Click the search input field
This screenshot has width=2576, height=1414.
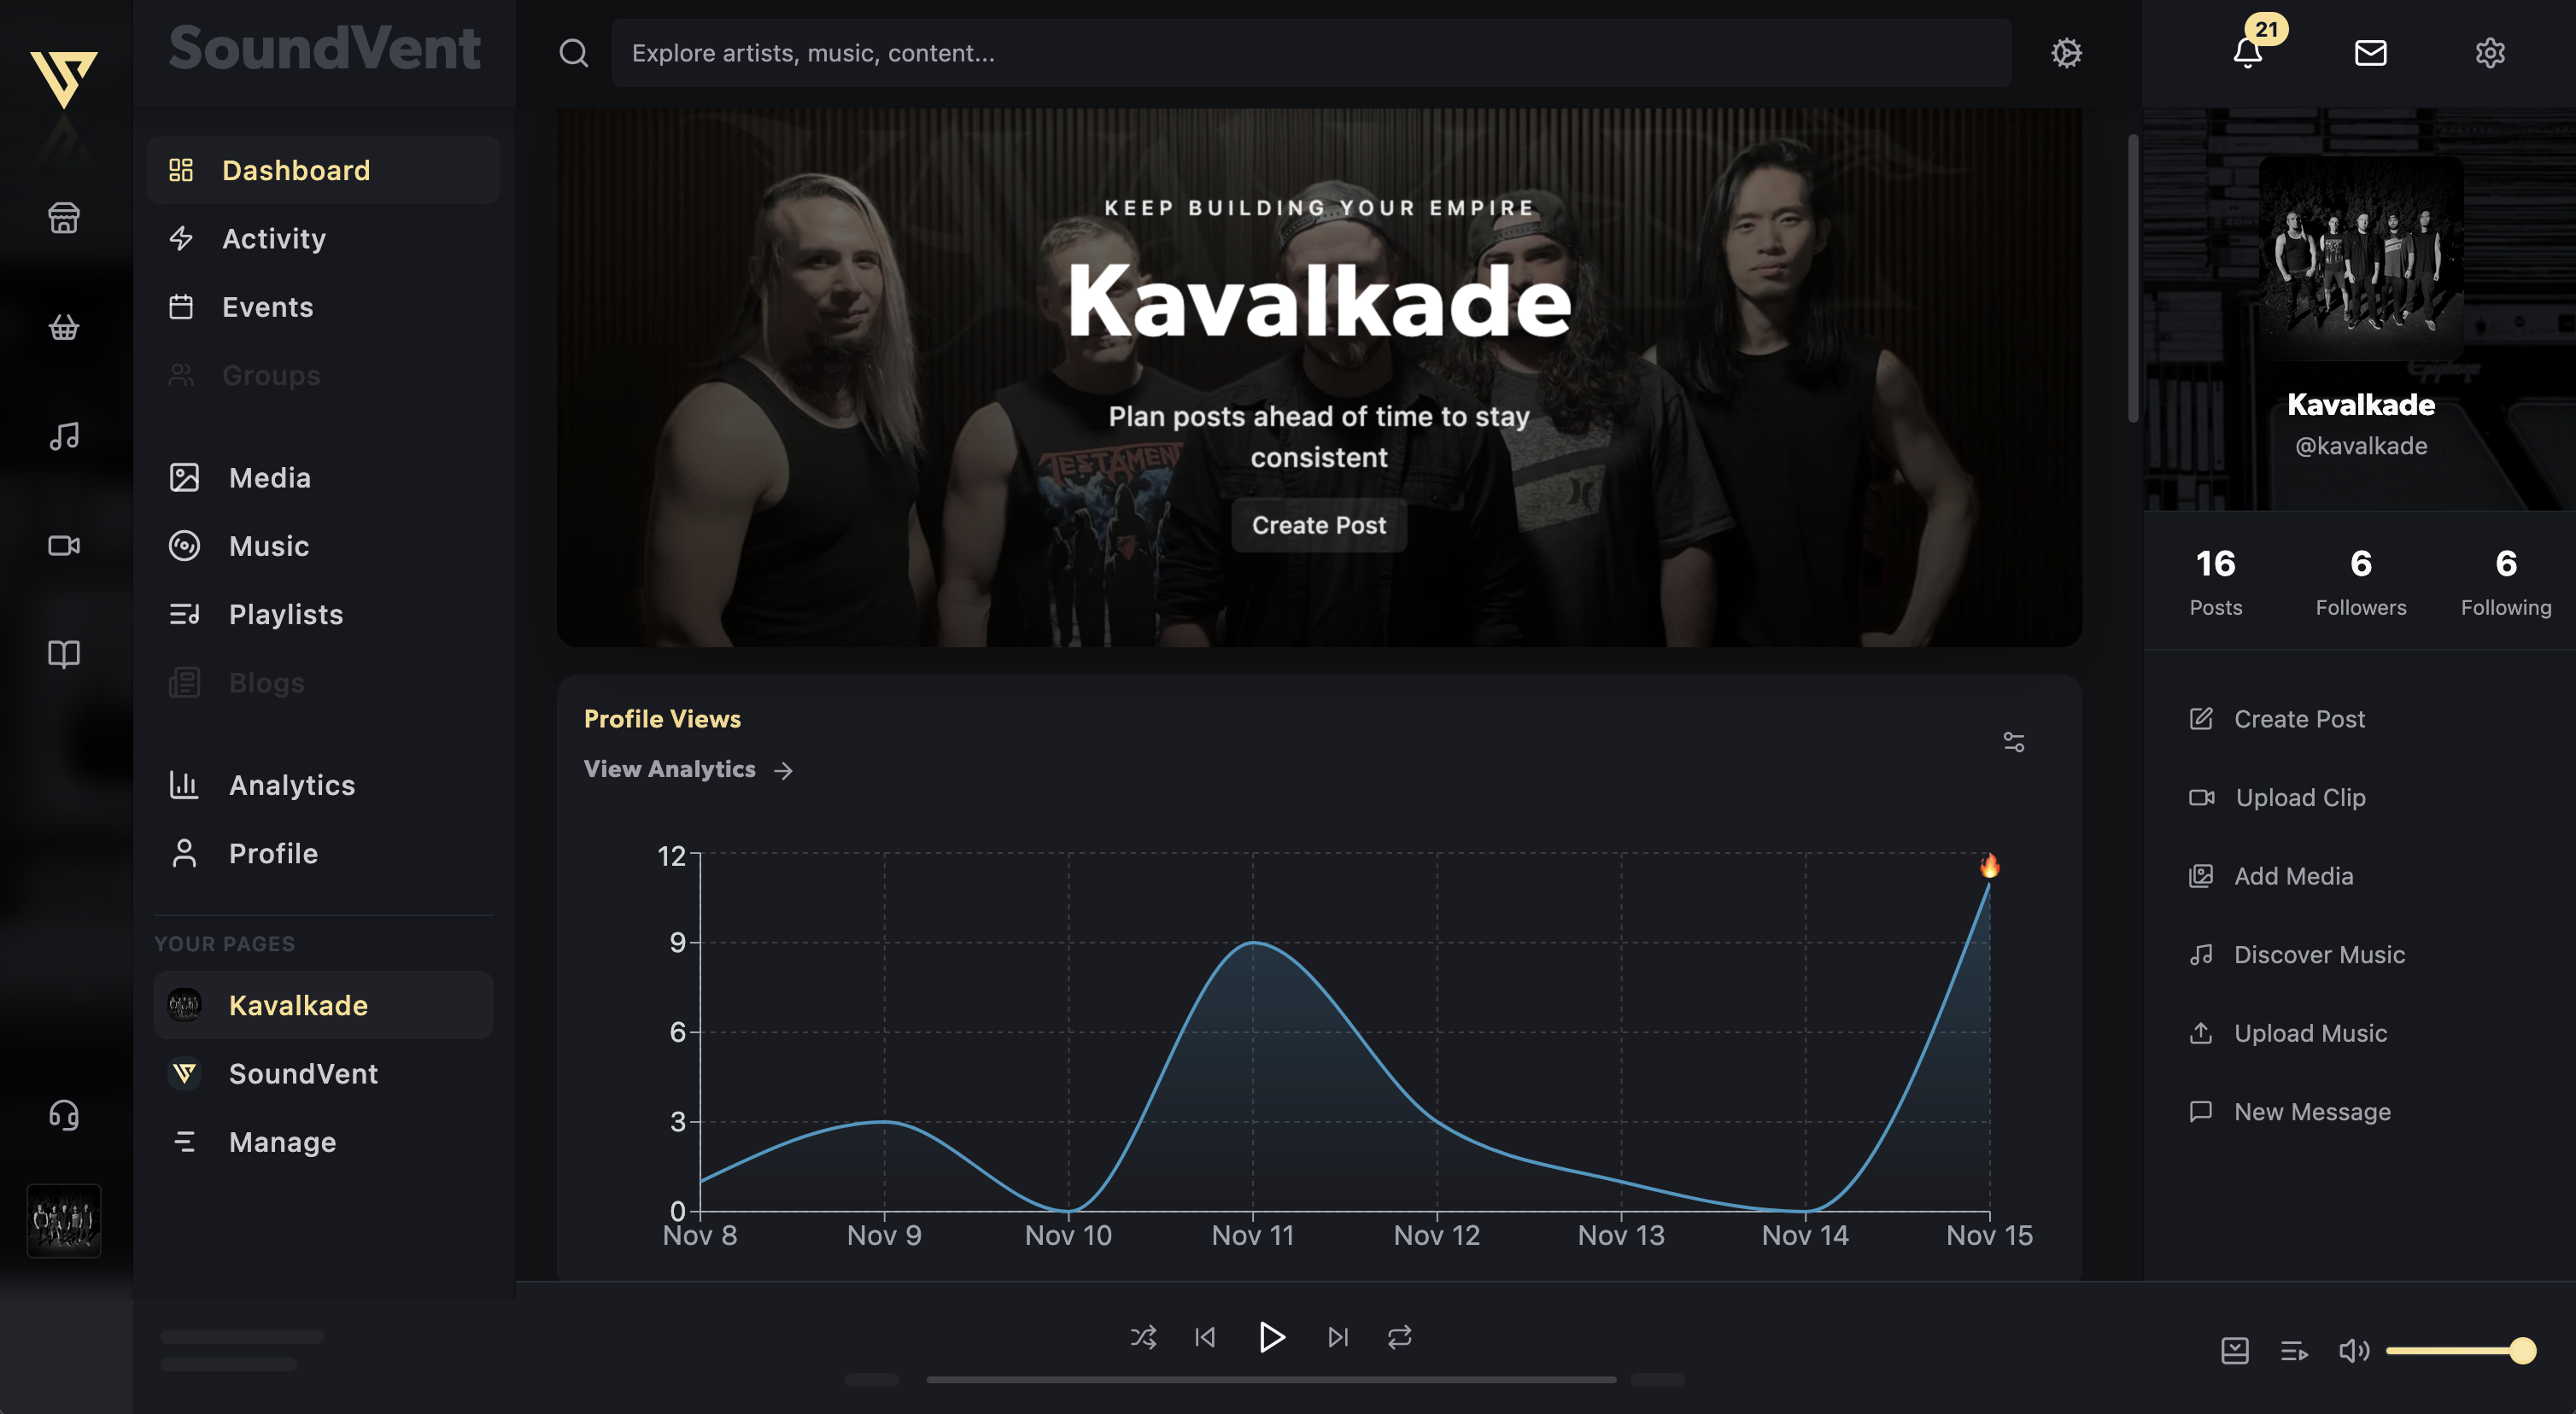[1310, 53]
